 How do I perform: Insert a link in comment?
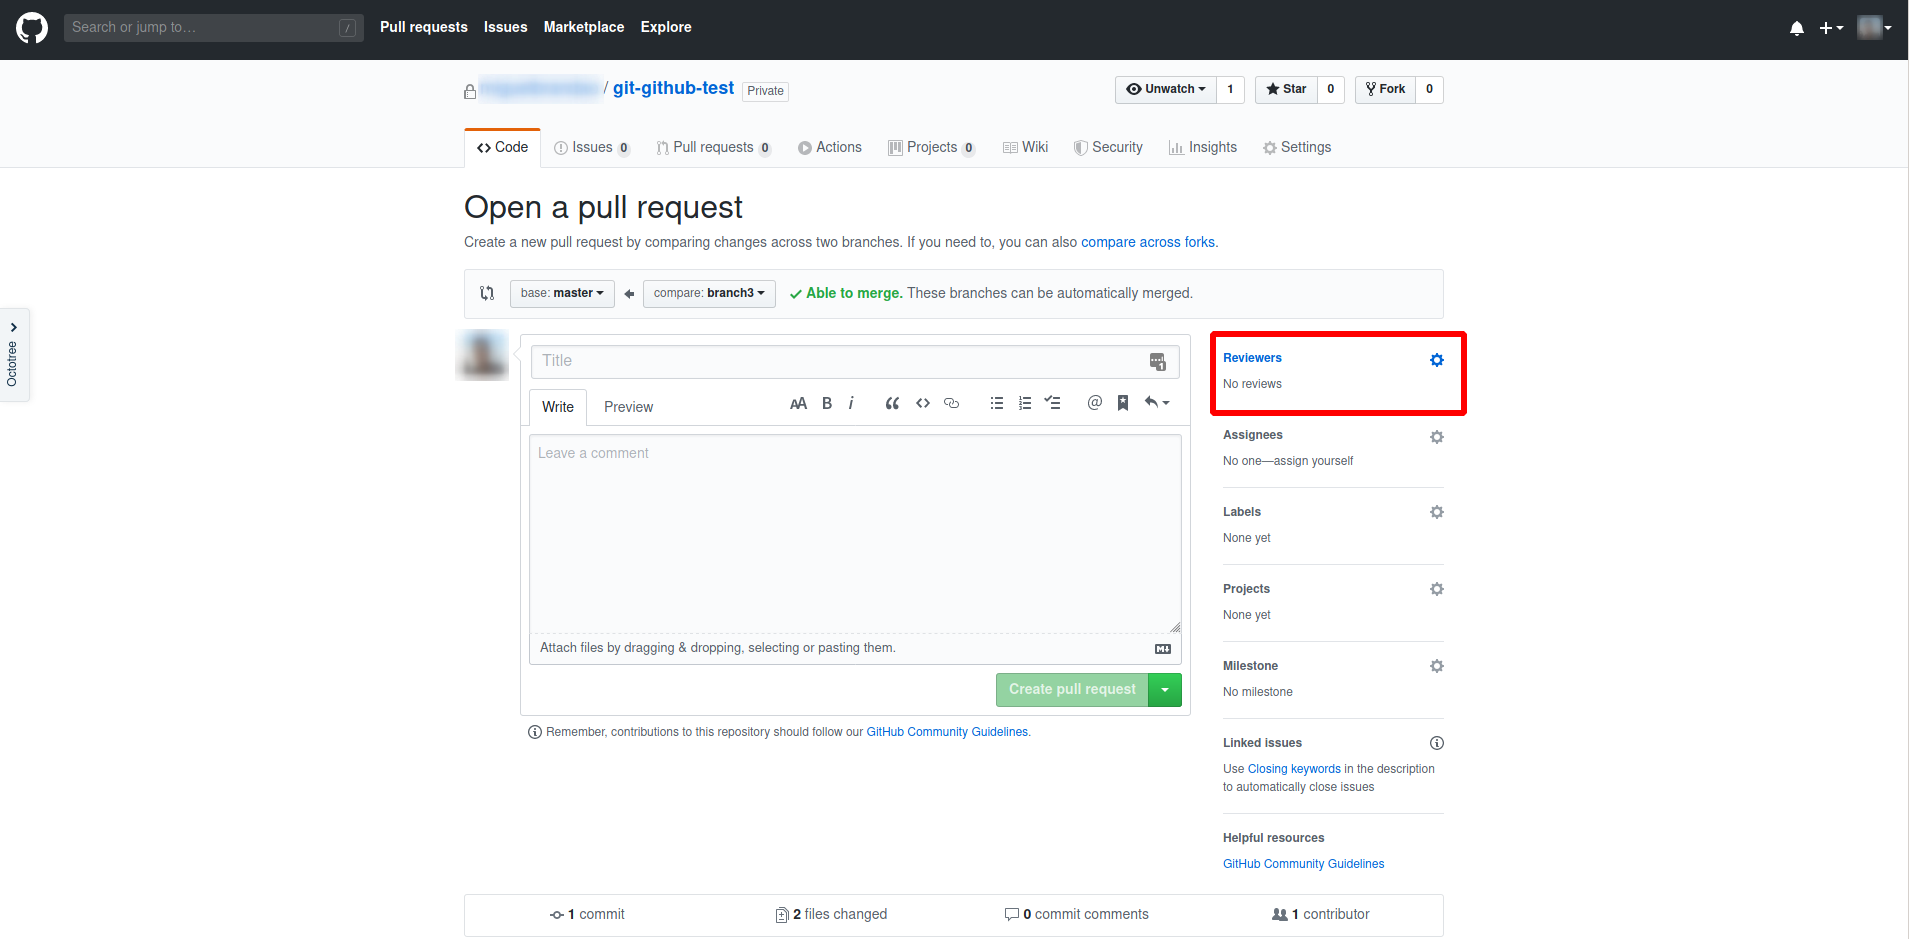(952, 403)
